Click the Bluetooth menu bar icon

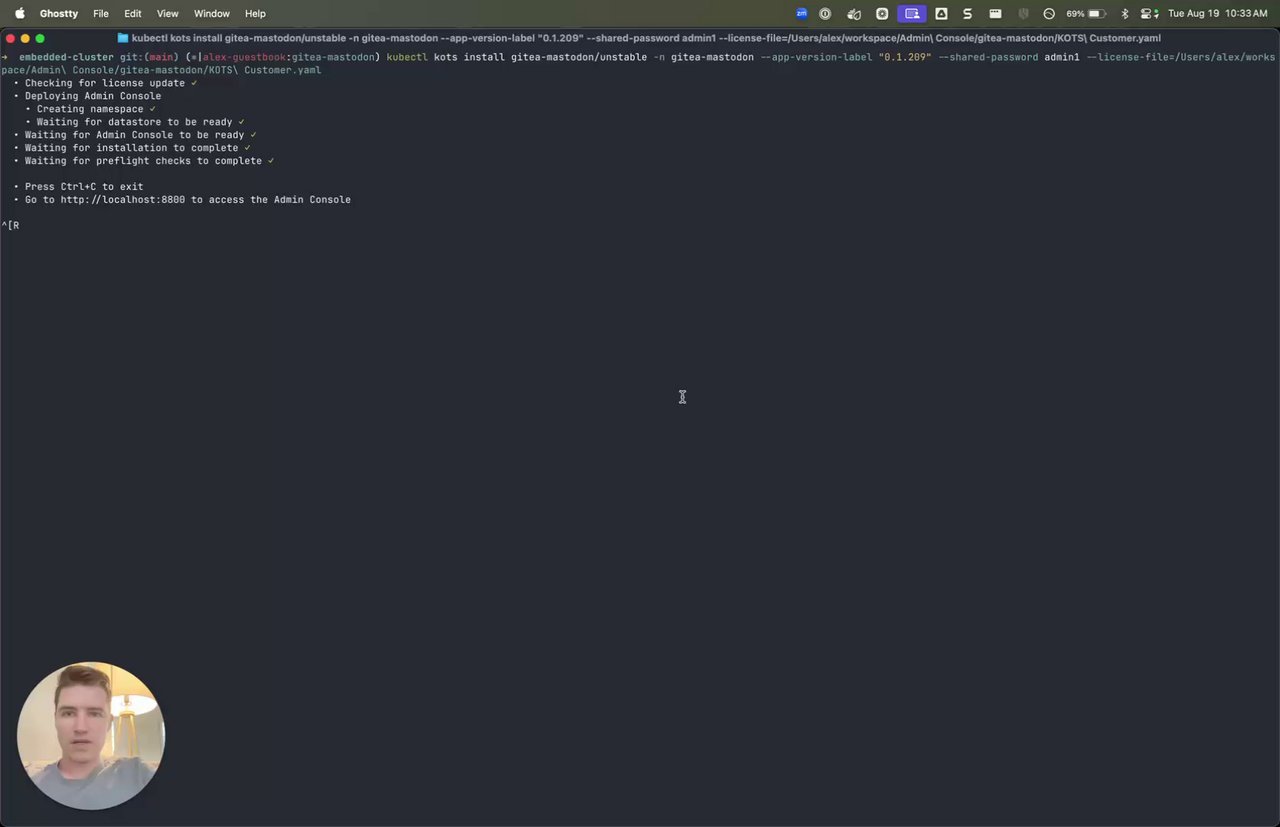click(x=1125, y=14)
